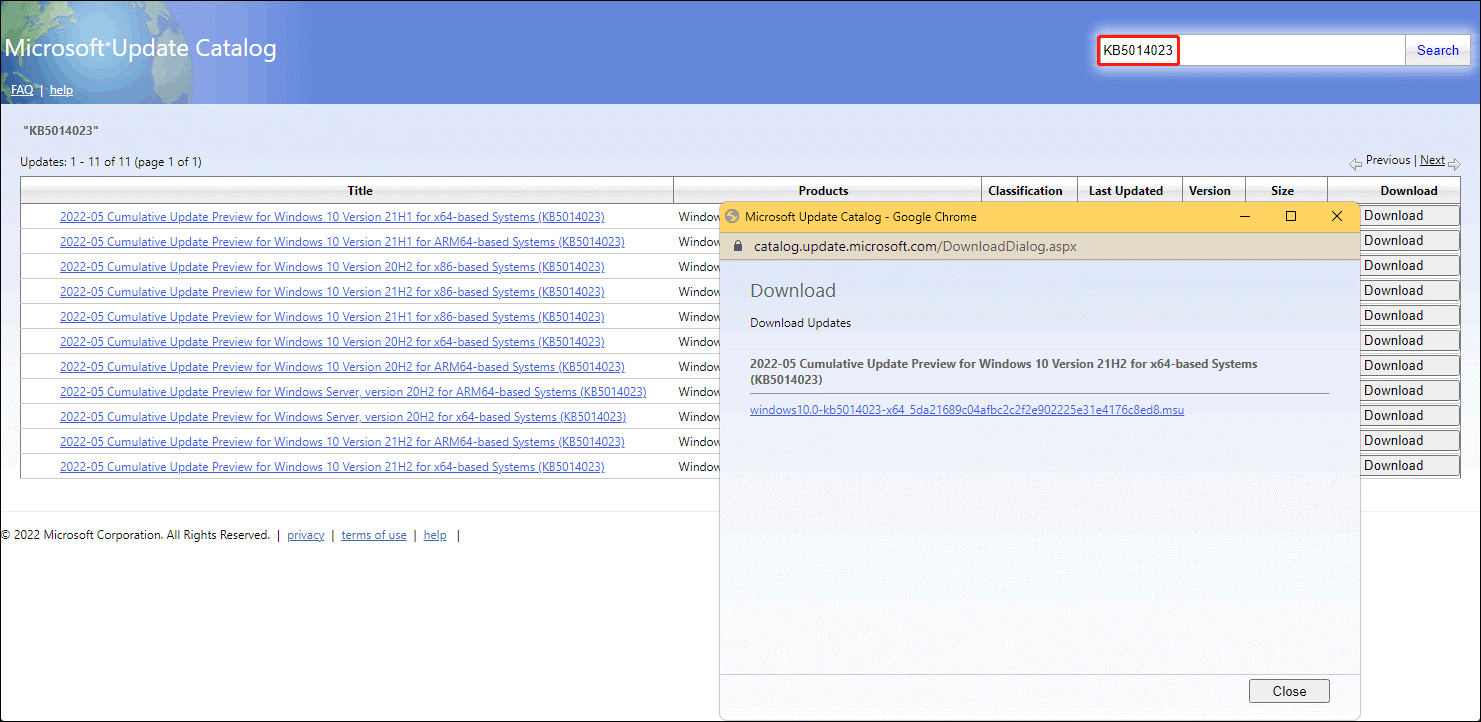Sort results by the Last Updated column
1481x722 pixels.
(1126, 191)
